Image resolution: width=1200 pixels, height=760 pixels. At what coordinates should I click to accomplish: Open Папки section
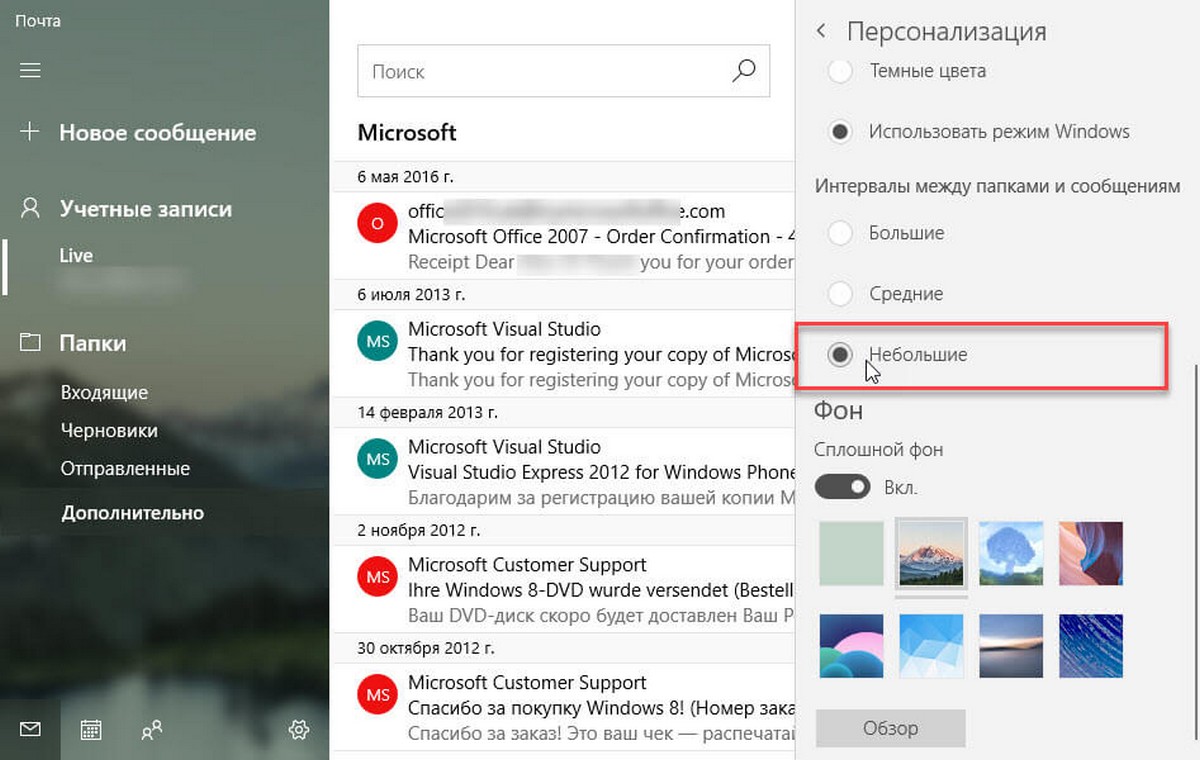tap(93, 343)
